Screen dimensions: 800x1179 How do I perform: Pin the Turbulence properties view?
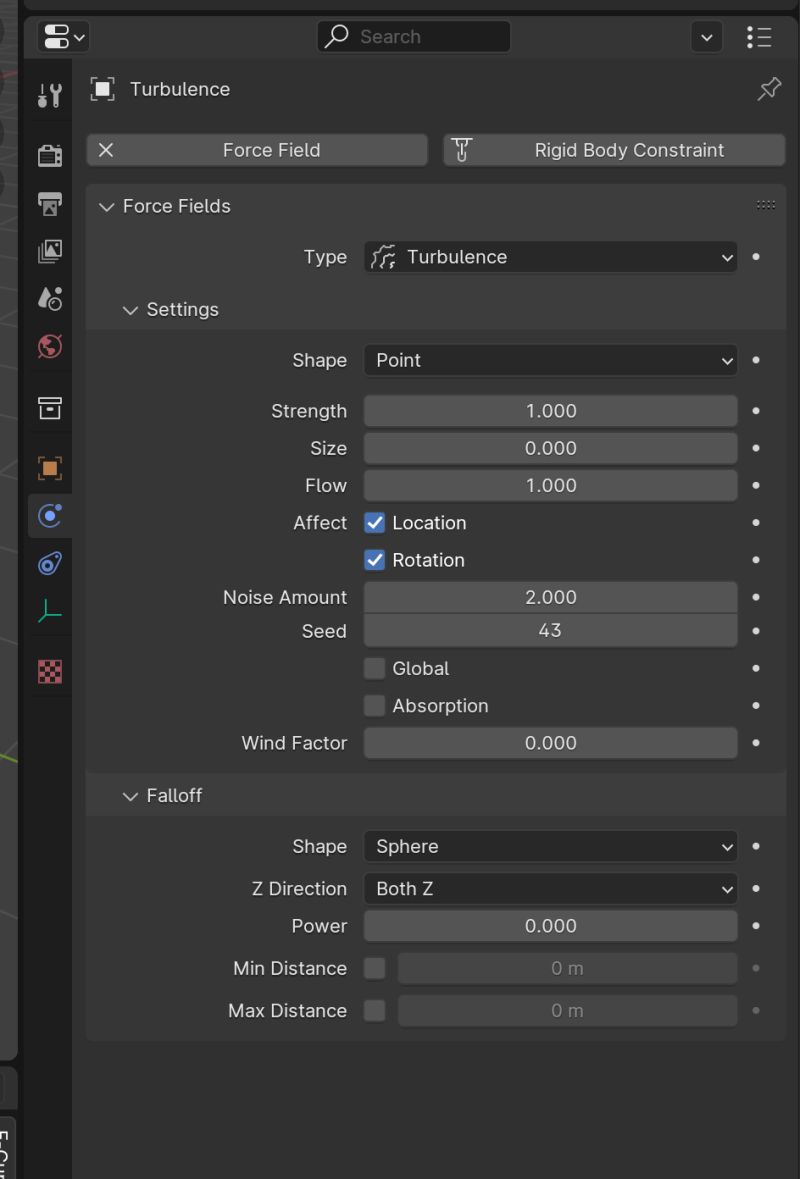tap(768, 89)
